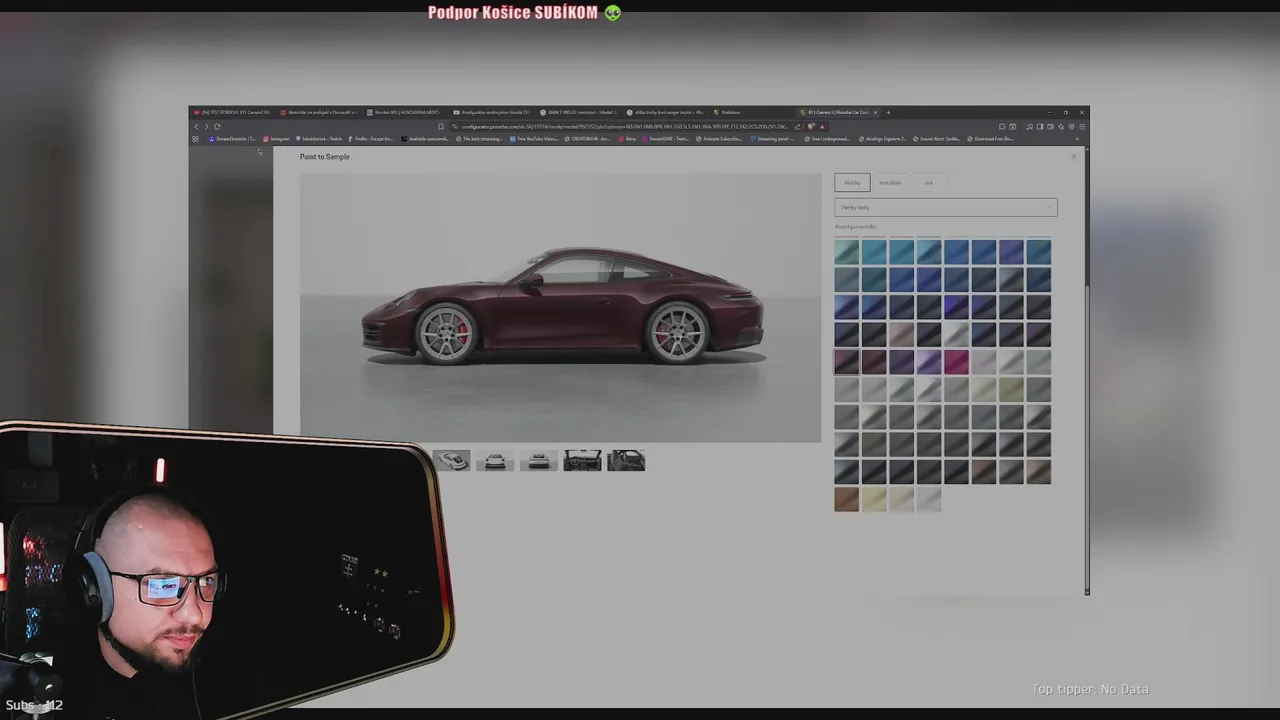Open a new browser tab with plus icon
This screenshot has width=1280, height=720.
click(x=888, y=112)
